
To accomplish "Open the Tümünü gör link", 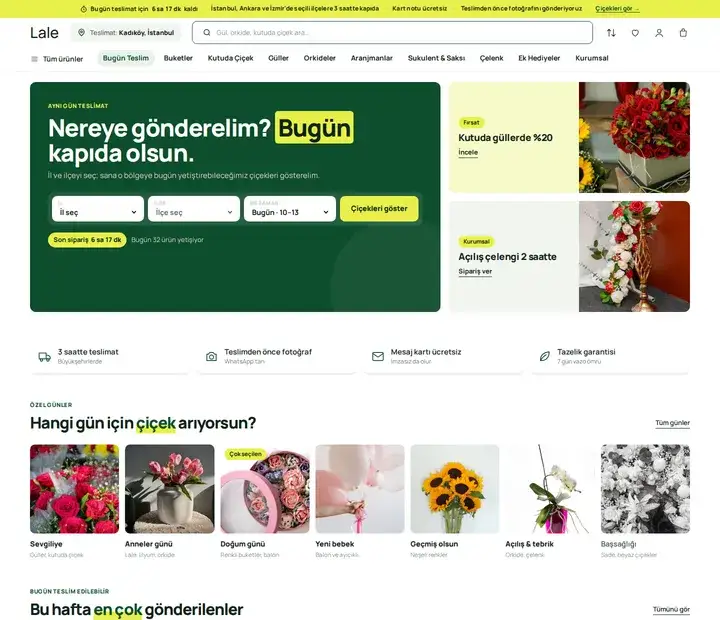I will tap(671, 609).
